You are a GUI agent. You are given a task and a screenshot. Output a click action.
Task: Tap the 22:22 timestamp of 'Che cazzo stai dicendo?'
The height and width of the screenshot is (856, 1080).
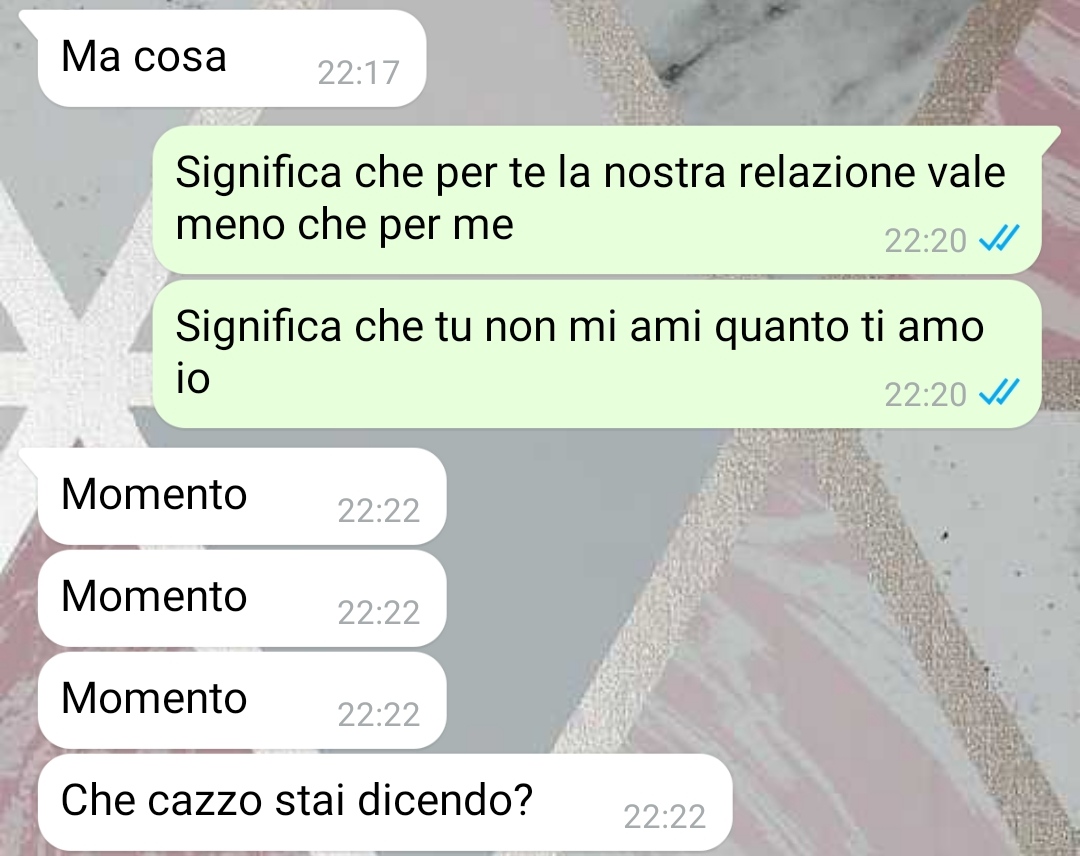coord(665,817)
